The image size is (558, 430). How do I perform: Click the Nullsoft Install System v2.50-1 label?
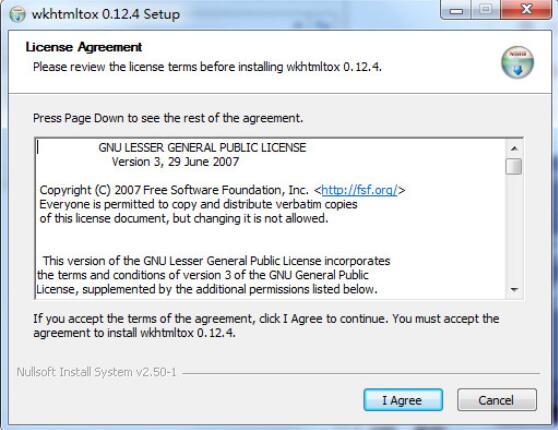[96, 372]
